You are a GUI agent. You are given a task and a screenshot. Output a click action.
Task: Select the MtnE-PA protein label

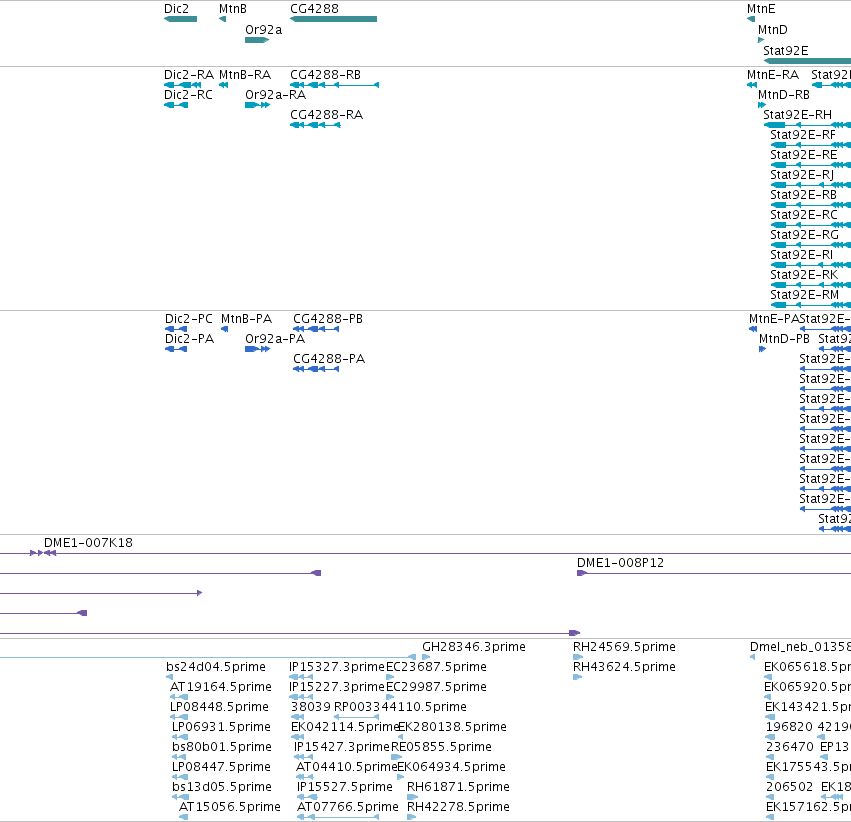tap(774, 318)
